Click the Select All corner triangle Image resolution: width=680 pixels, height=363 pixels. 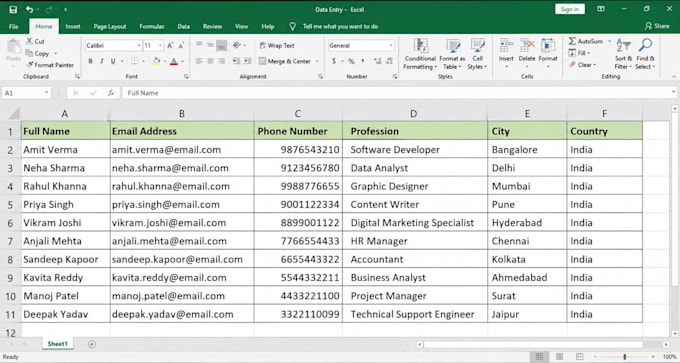(14, 114)
